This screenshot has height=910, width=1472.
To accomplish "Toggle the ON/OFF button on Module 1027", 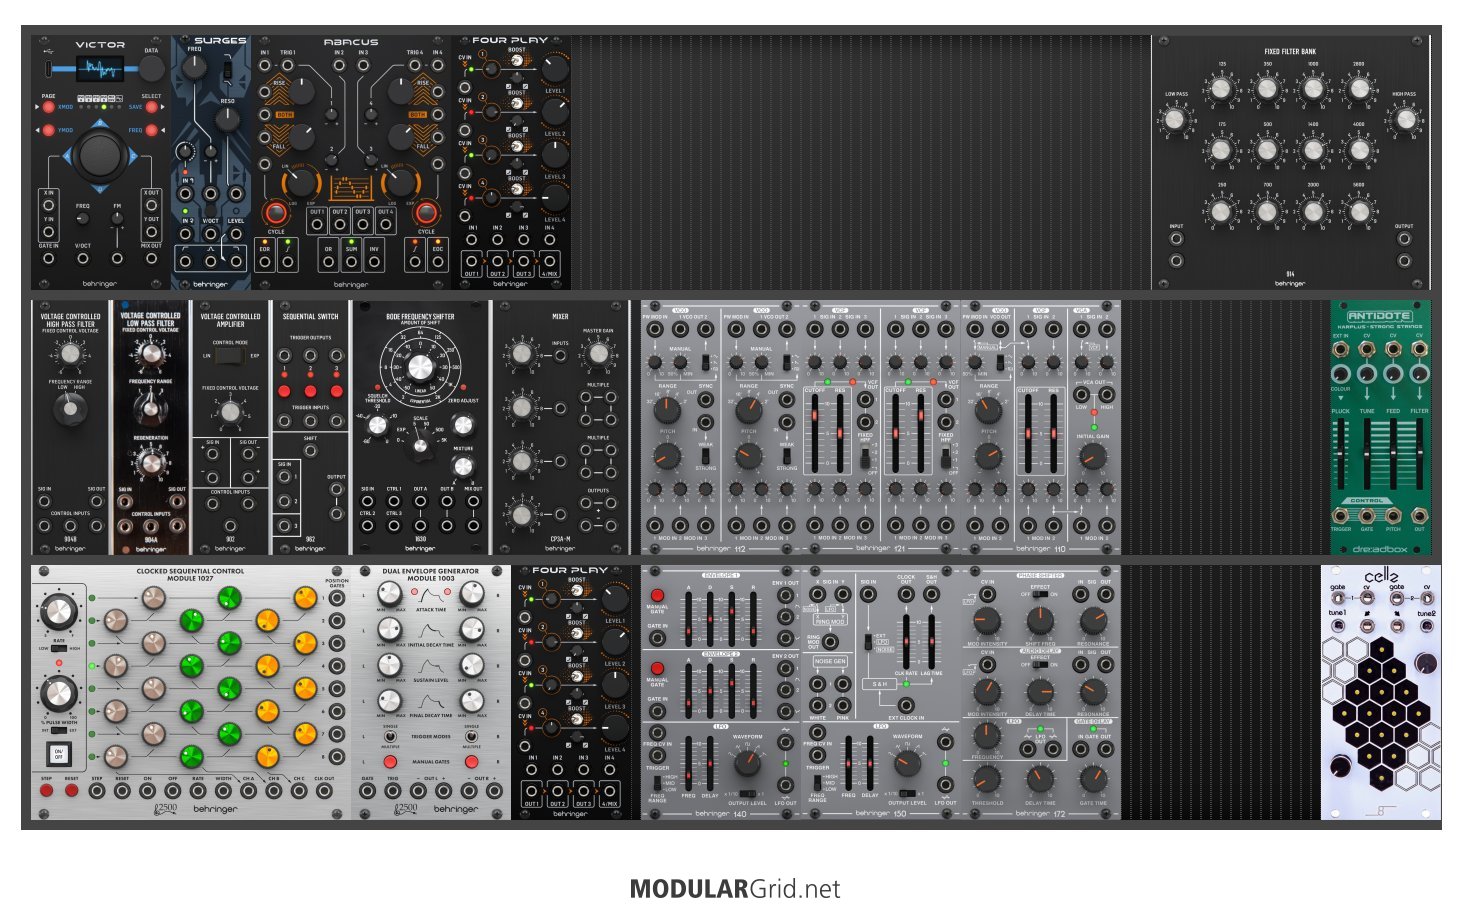I will (x=59, y=754).
